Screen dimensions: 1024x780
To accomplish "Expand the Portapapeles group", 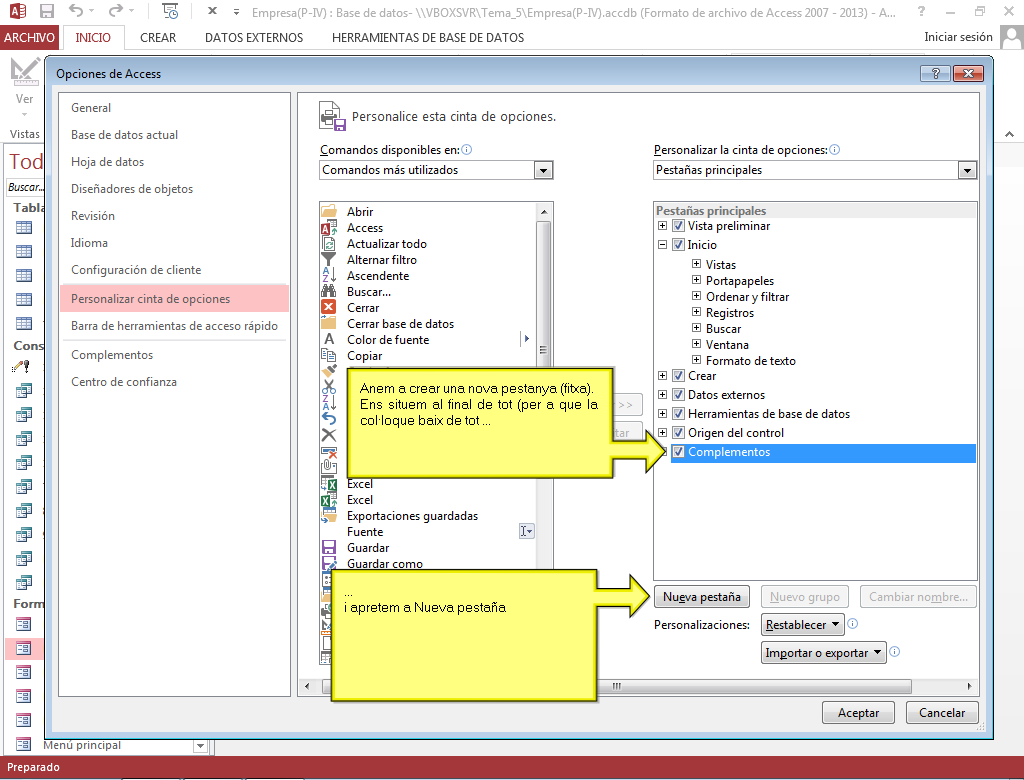I will click(696, 280).
